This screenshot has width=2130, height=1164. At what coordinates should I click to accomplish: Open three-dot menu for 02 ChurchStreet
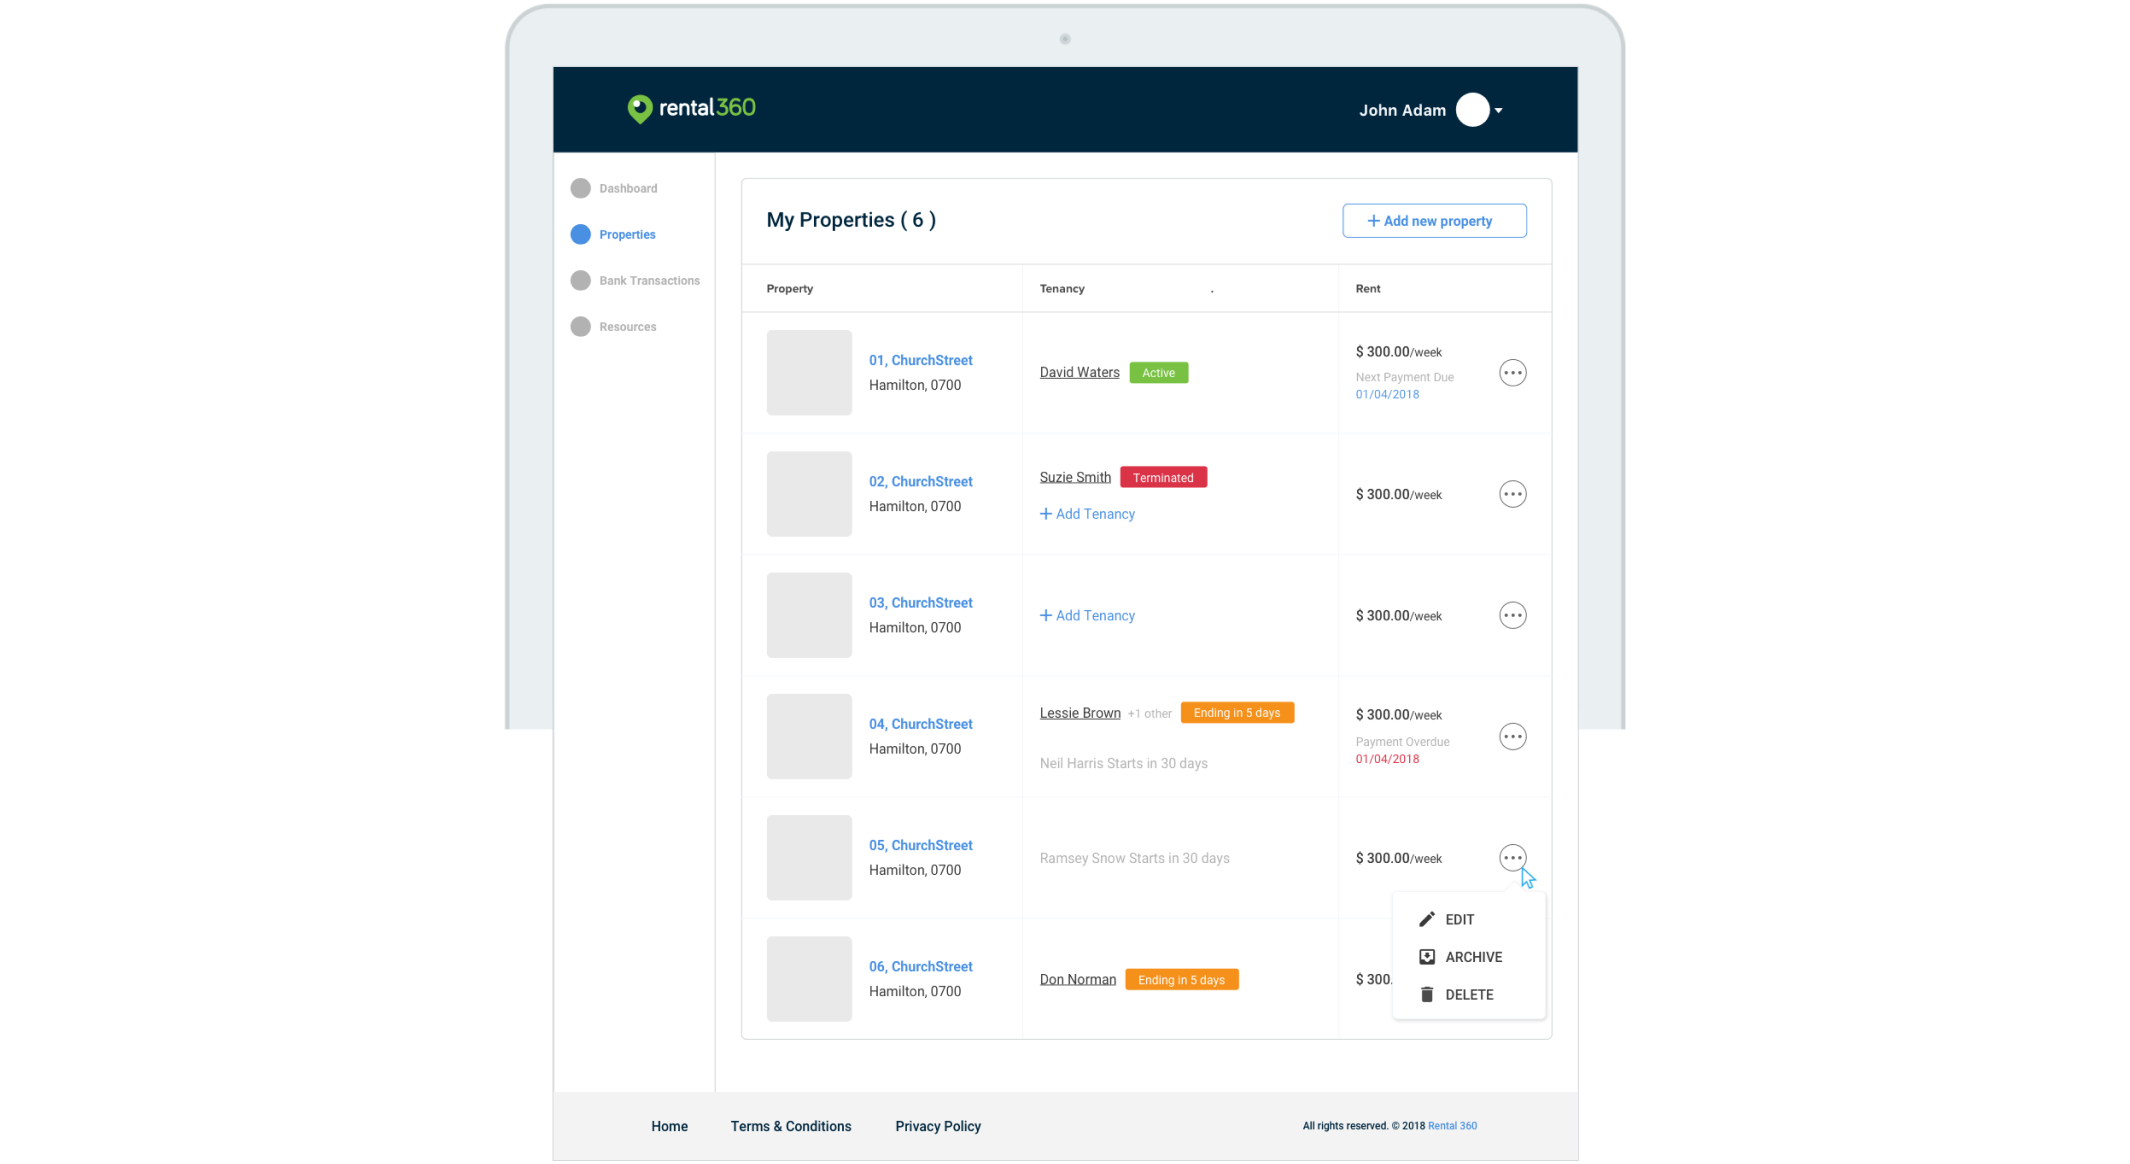(x=1512, y=494)
